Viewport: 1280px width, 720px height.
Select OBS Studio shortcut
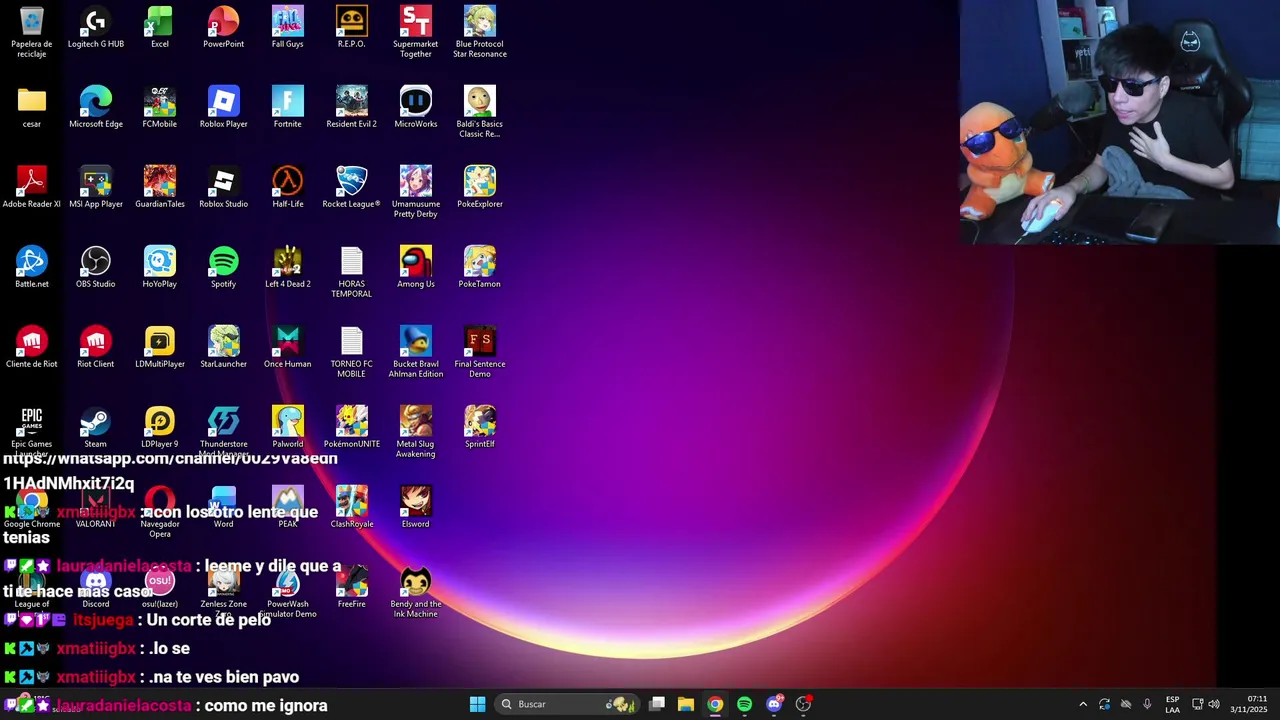point(96,268)
